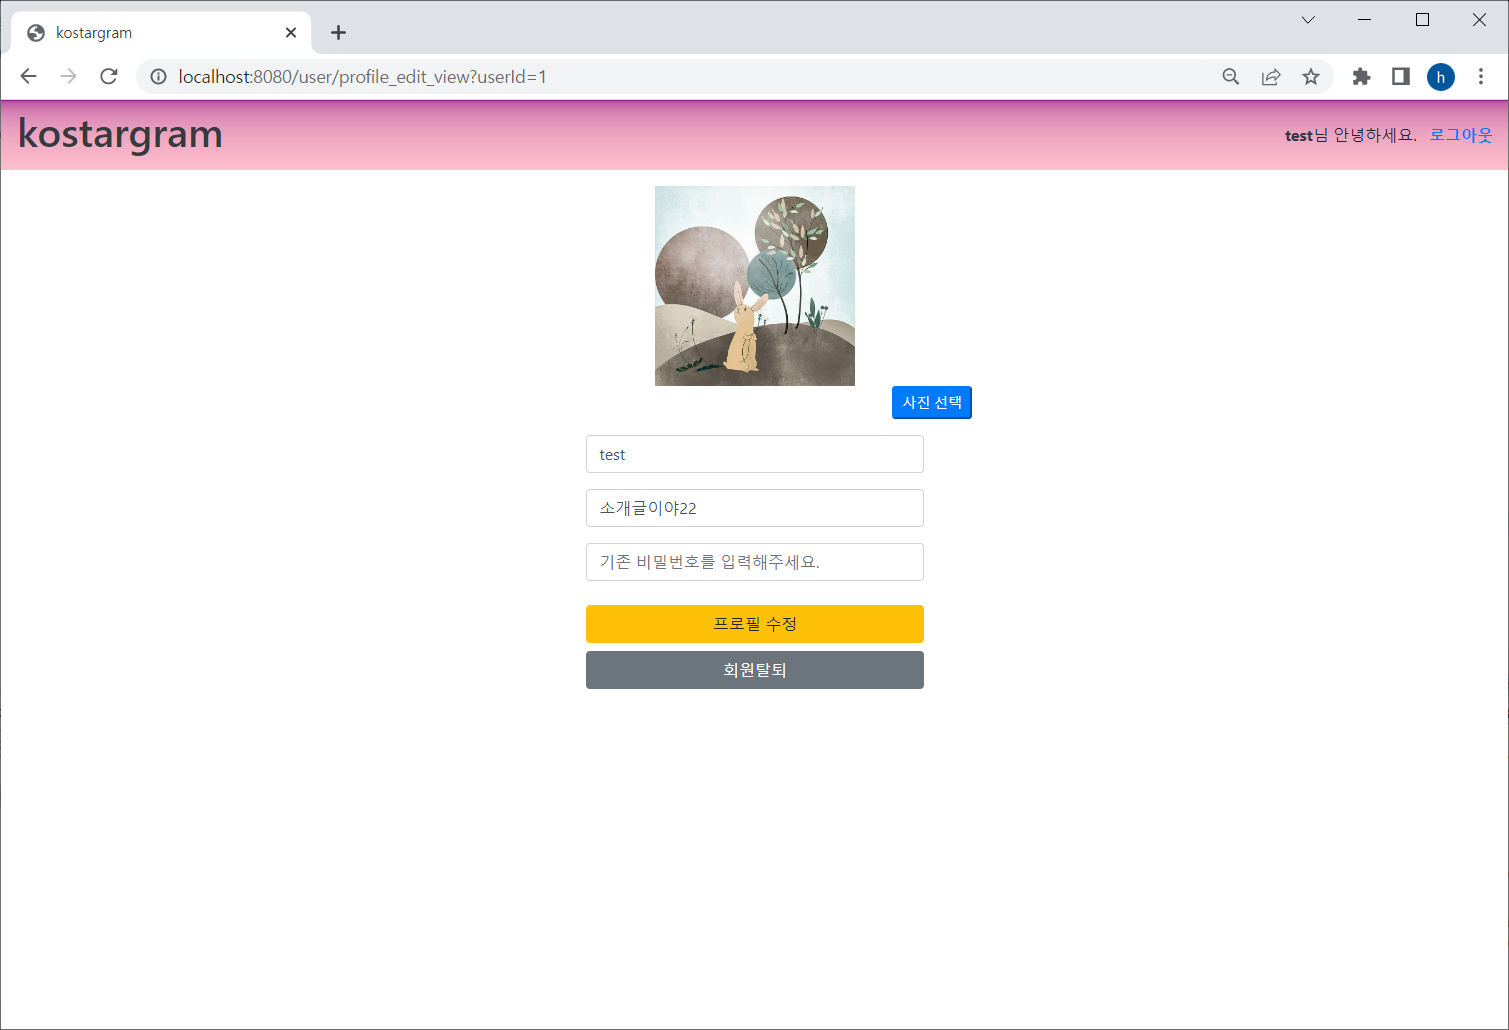This screenshot has width=1509, height=1030.
Task: Open a new tab with the plus button
Action: coord(338,32)
